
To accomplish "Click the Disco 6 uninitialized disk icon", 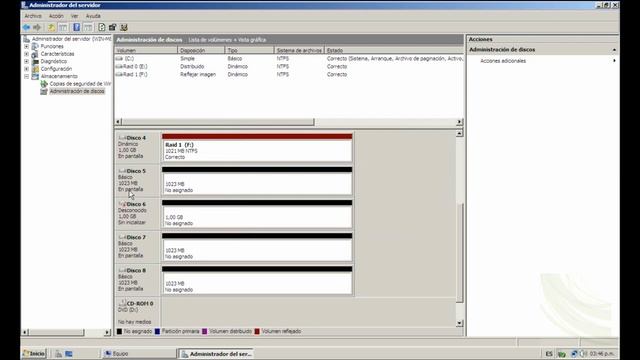I will click(x=122, y=204).
